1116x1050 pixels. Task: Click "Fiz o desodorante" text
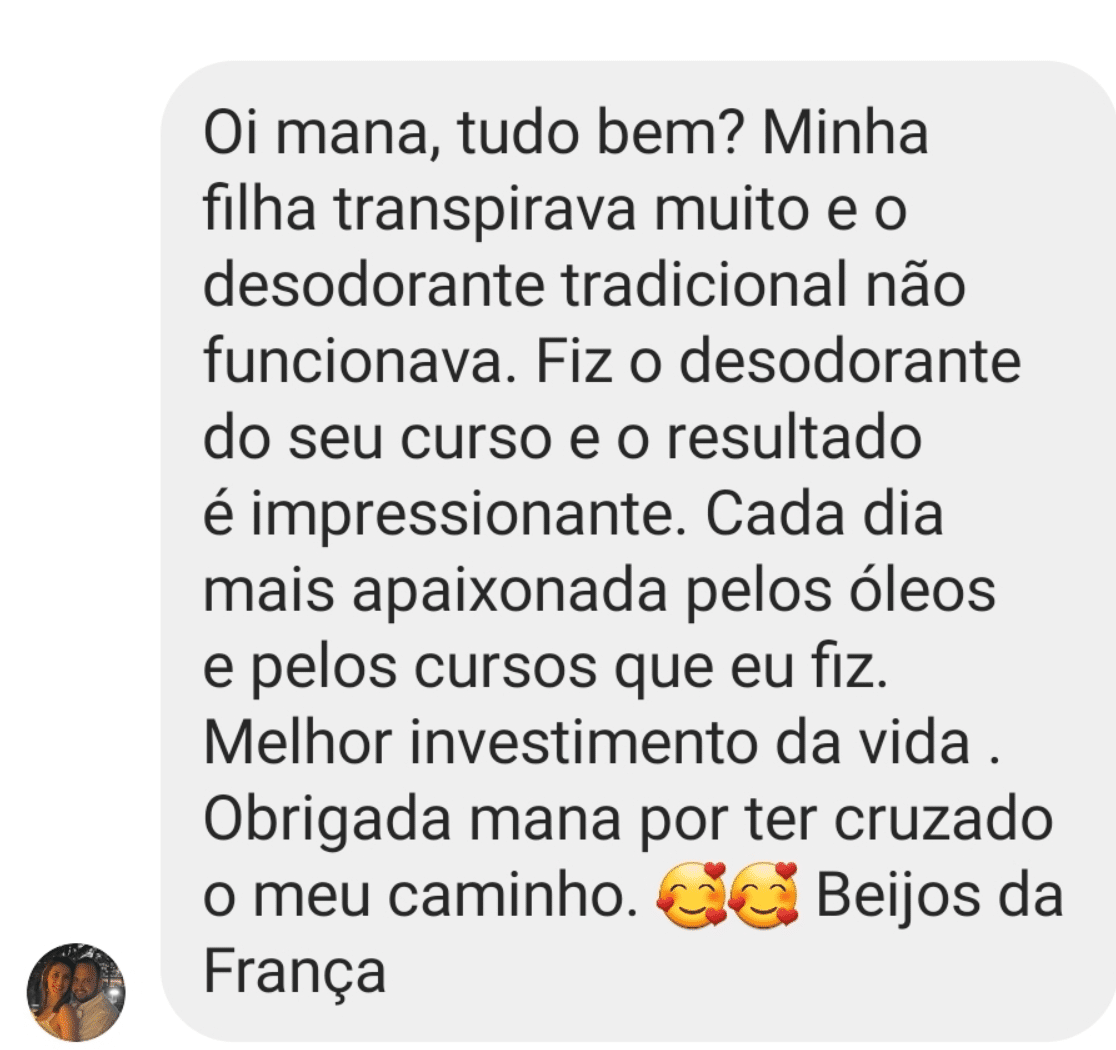click(x=779, y=361)
